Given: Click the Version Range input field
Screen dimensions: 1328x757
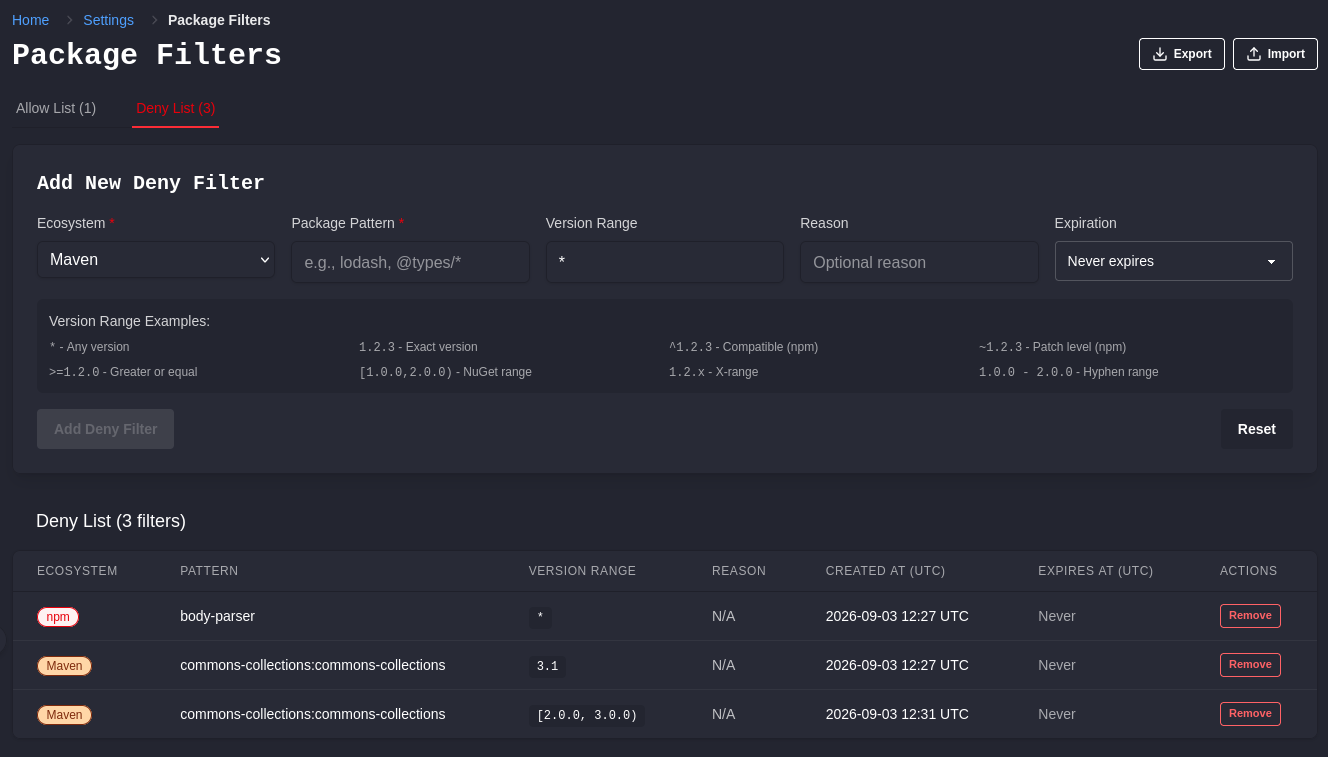Looking at the screenshot, I should pos(665,262).
